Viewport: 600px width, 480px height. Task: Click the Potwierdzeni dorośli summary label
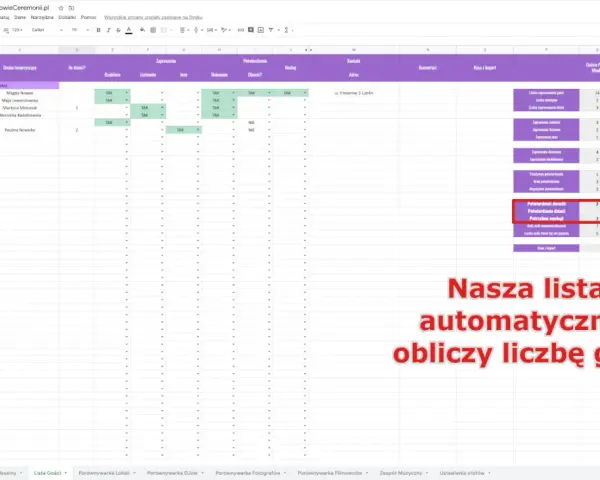(546, 204)
